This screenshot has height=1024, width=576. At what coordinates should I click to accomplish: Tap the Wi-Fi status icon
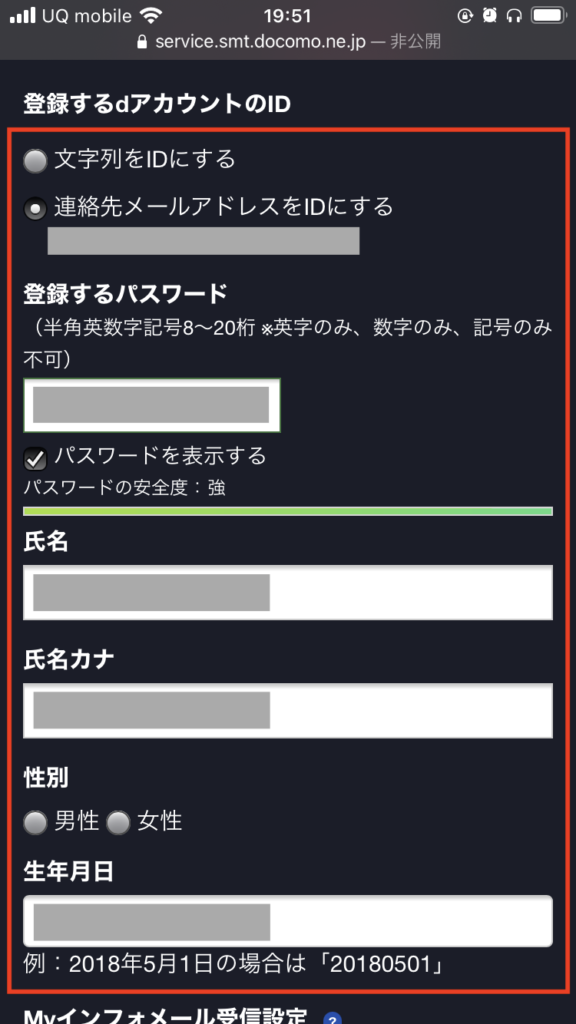(152, 15)
